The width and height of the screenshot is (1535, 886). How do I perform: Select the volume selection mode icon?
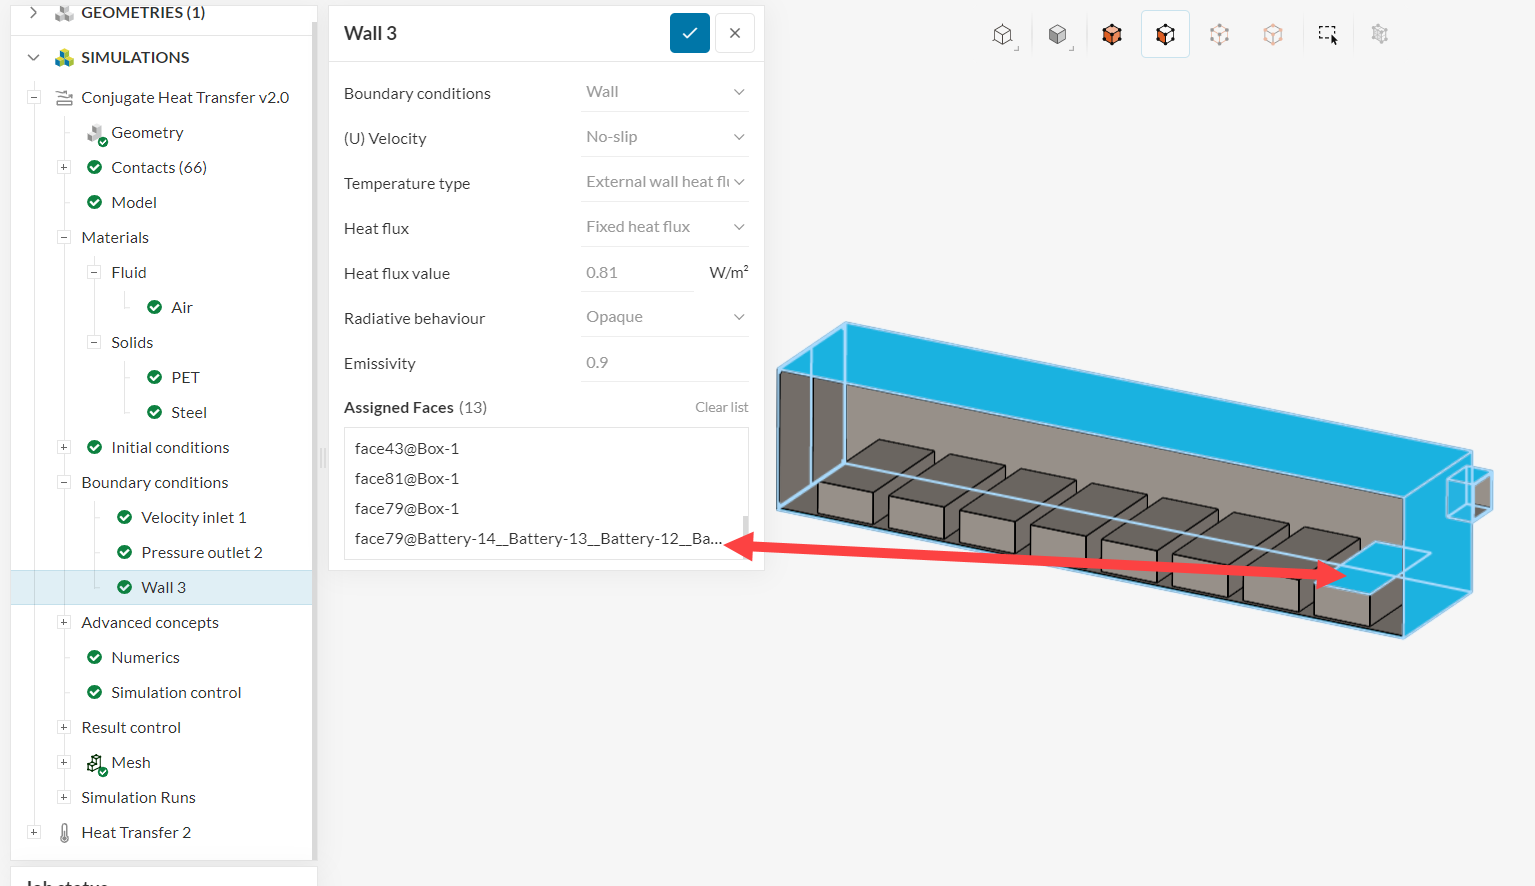(1111, 33)
